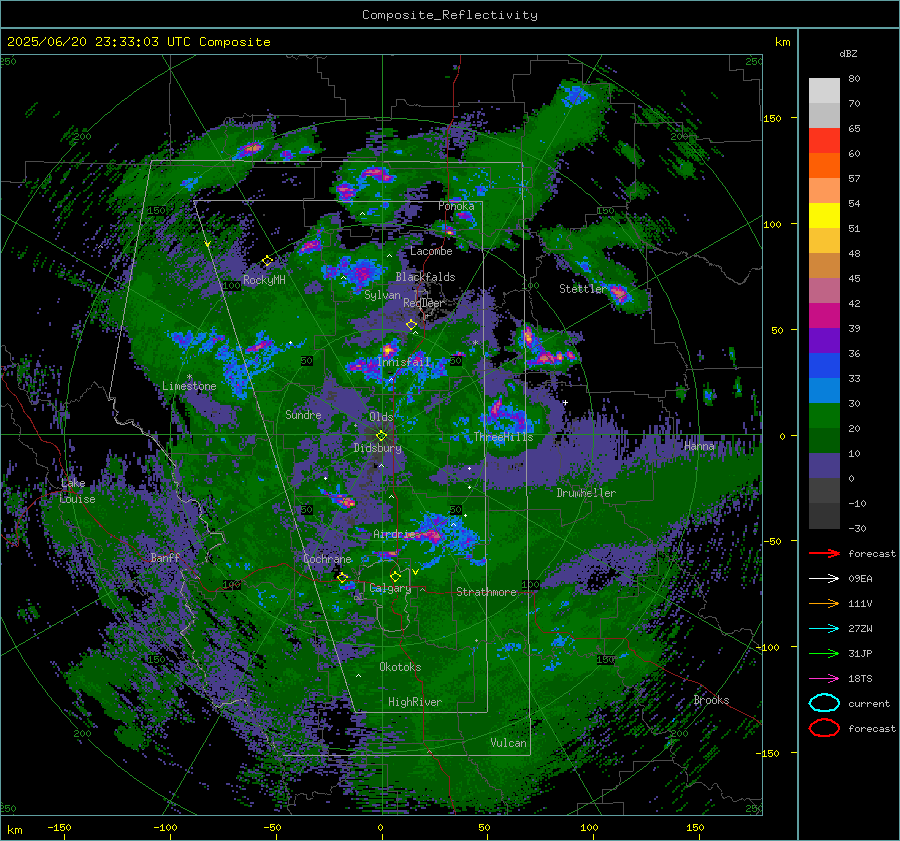The width and height of the screenshot is (900, 841).
Task: Click the light gray 80 dBZ swatch
Action: coord(824,91)
